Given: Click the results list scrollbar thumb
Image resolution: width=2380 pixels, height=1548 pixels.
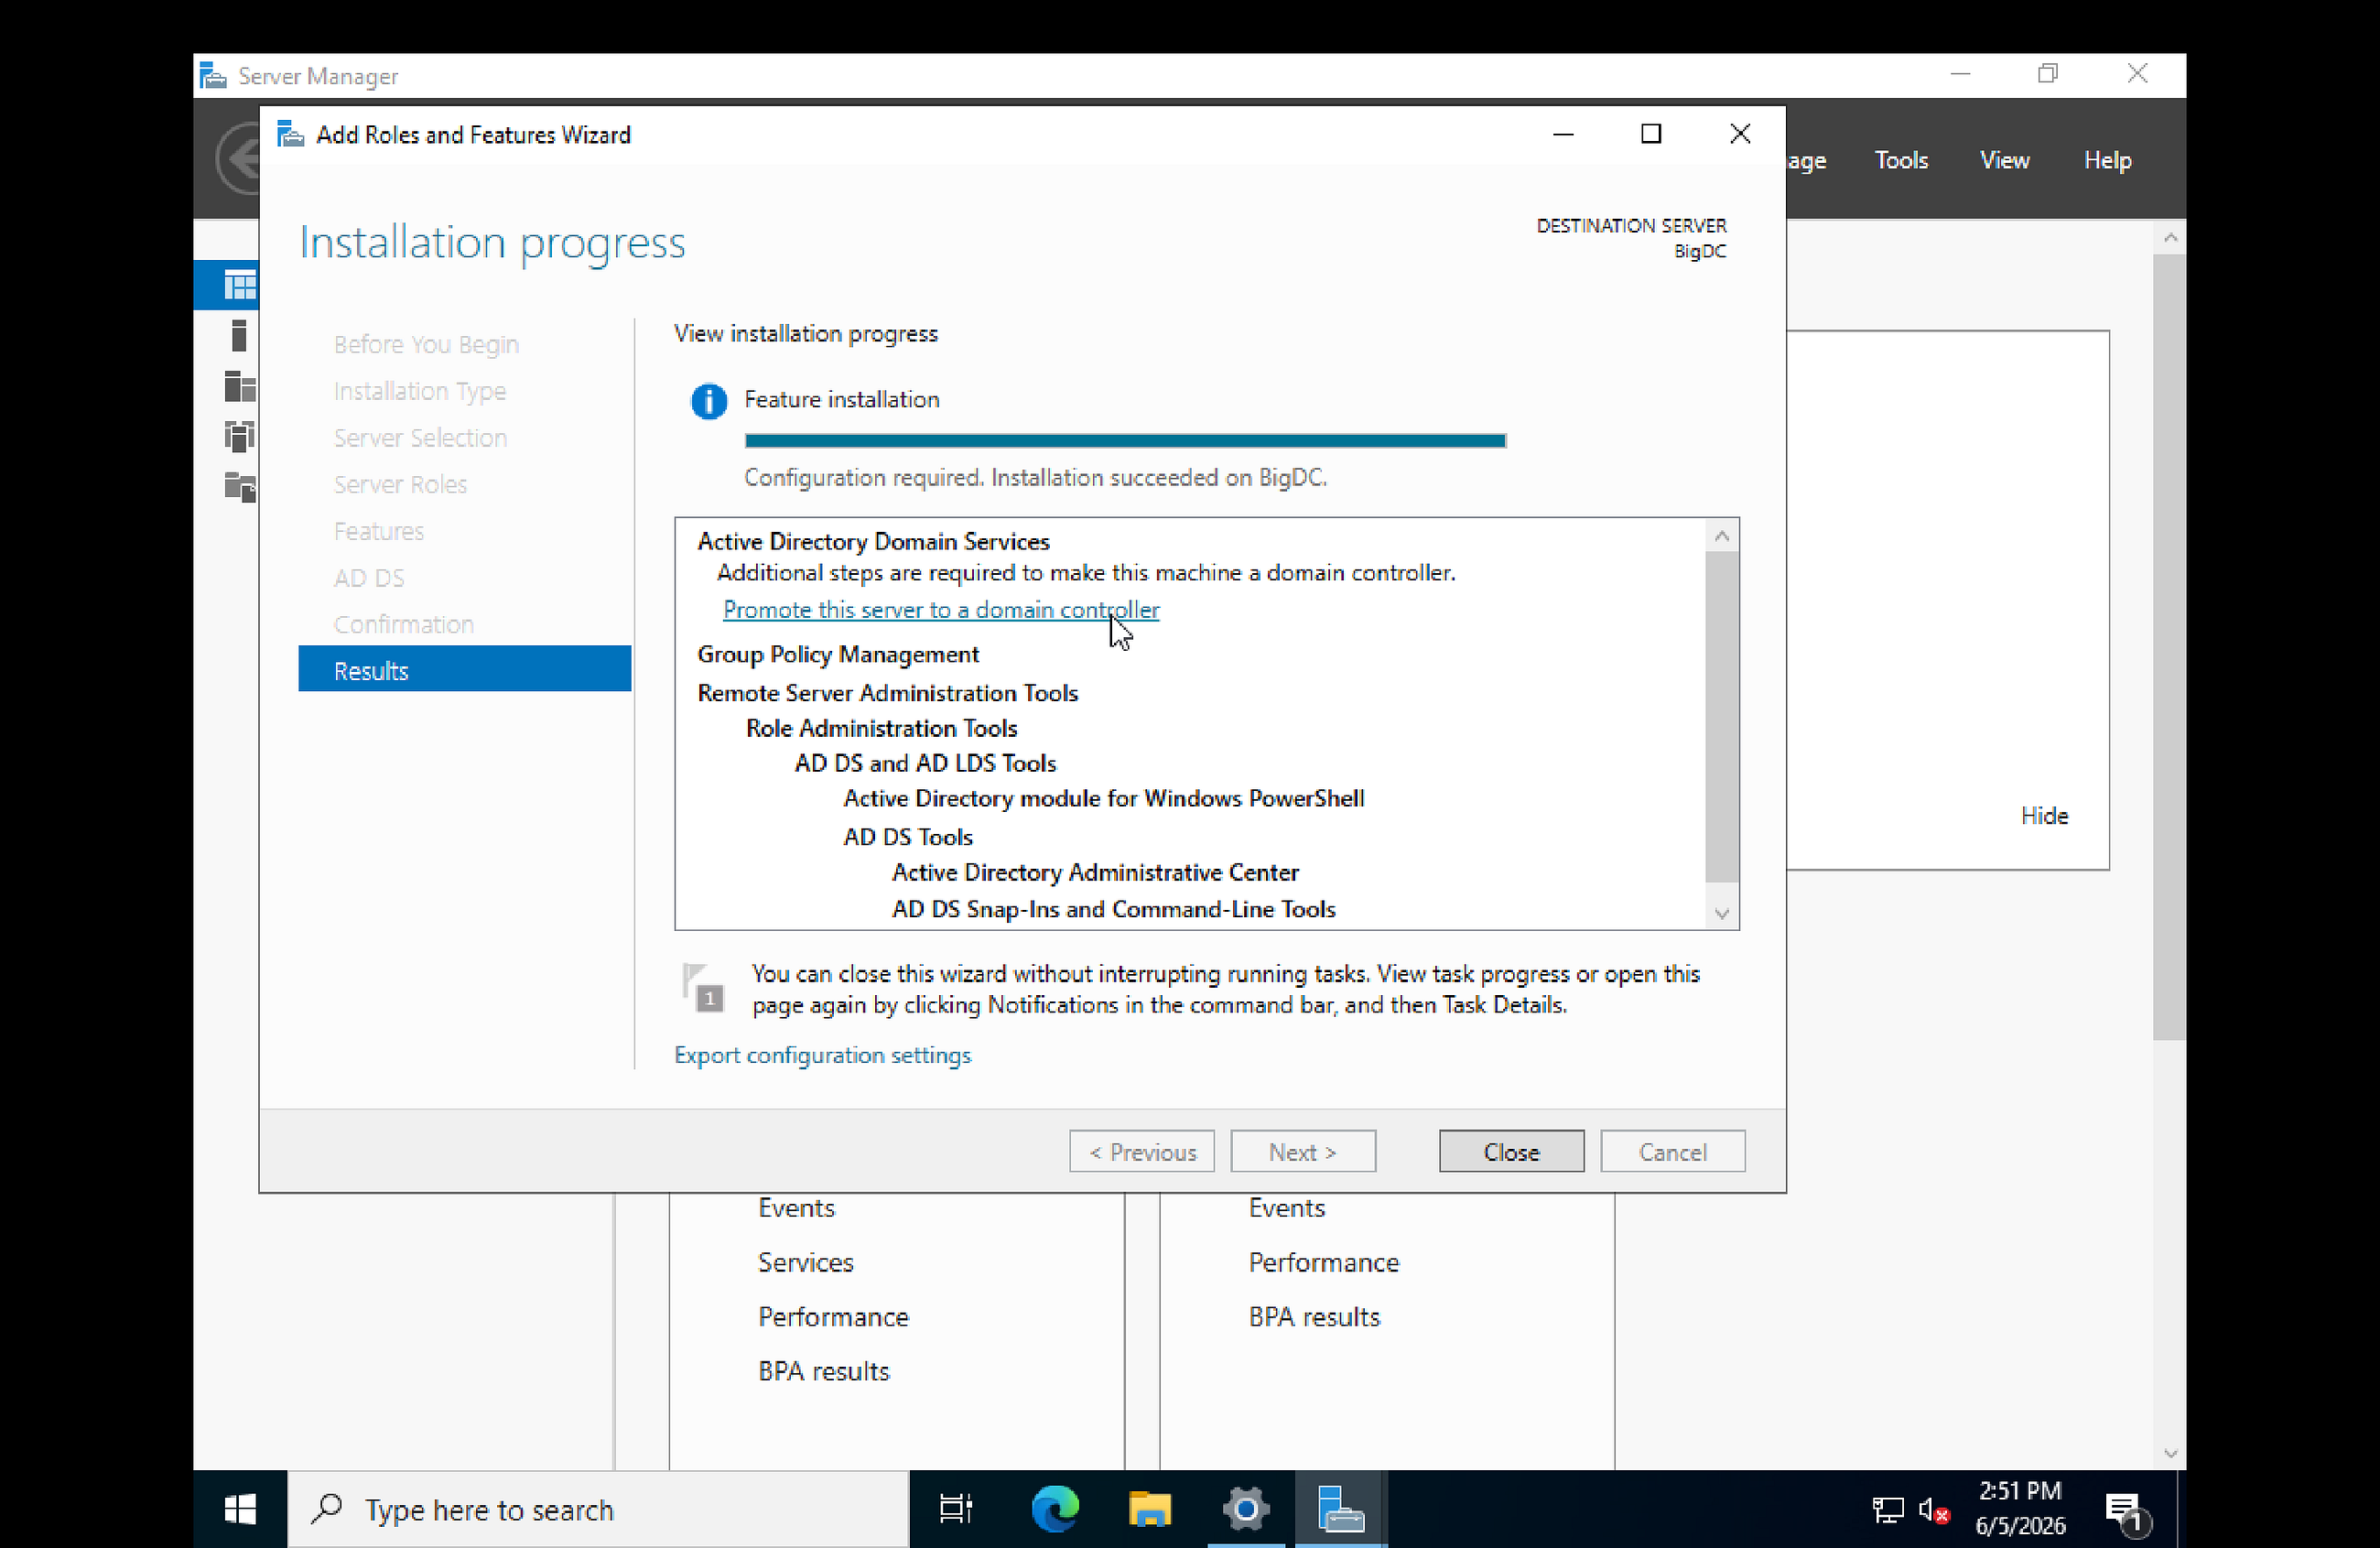Looking at the screenshot, I should tap(1721, 716).
